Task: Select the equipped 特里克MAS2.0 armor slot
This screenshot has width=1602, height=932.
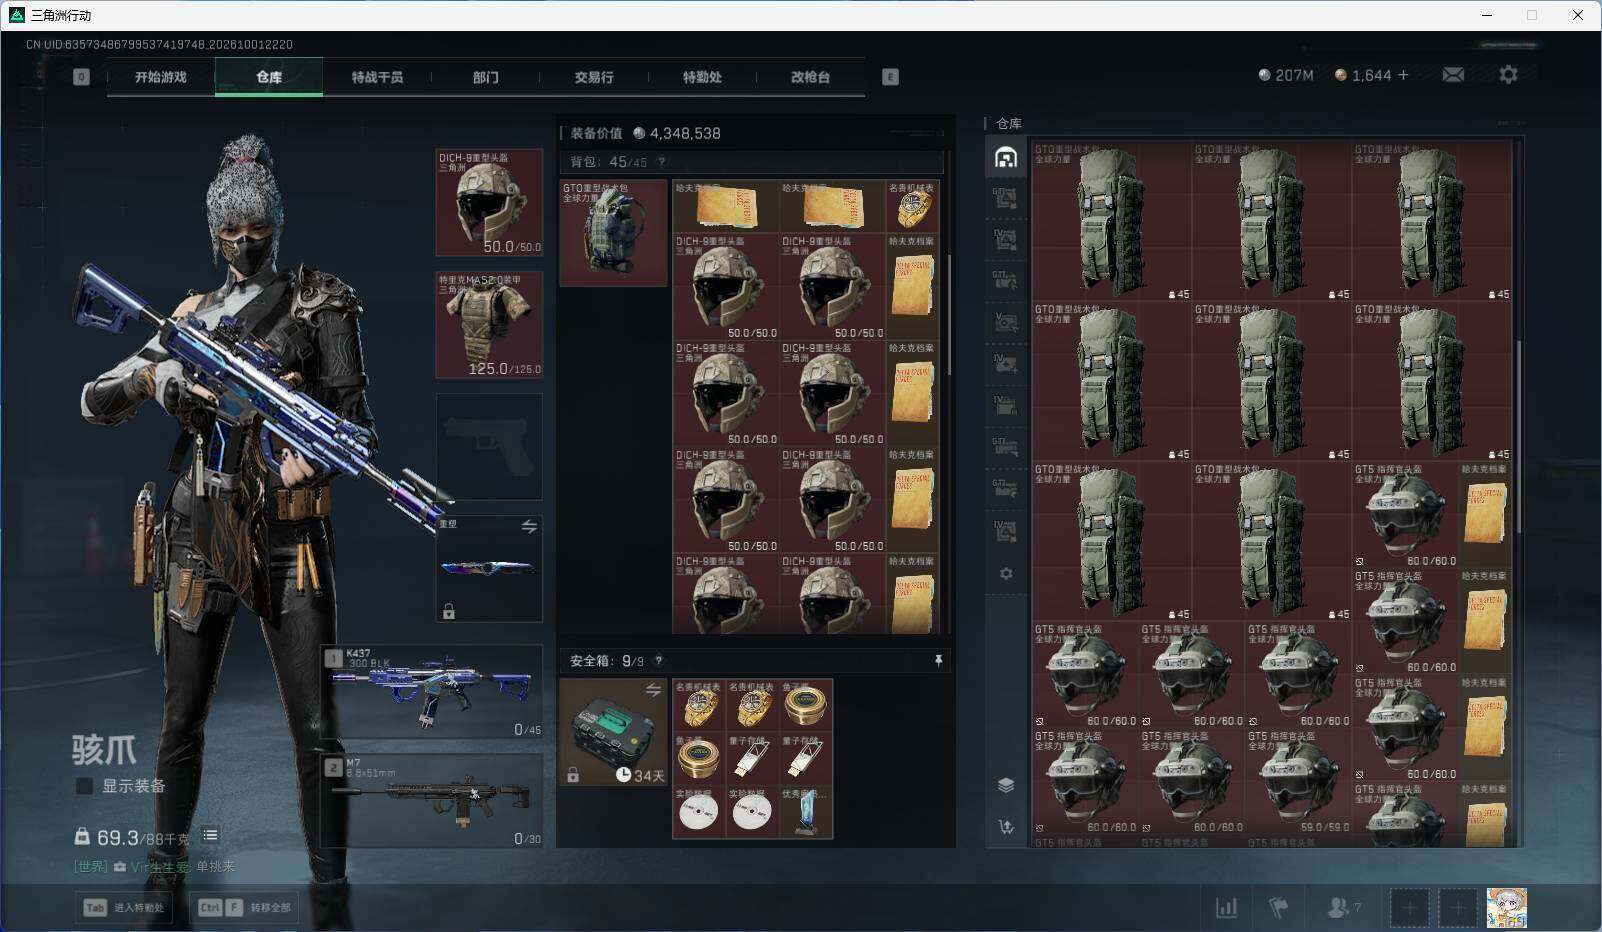Action: [489, 325]
